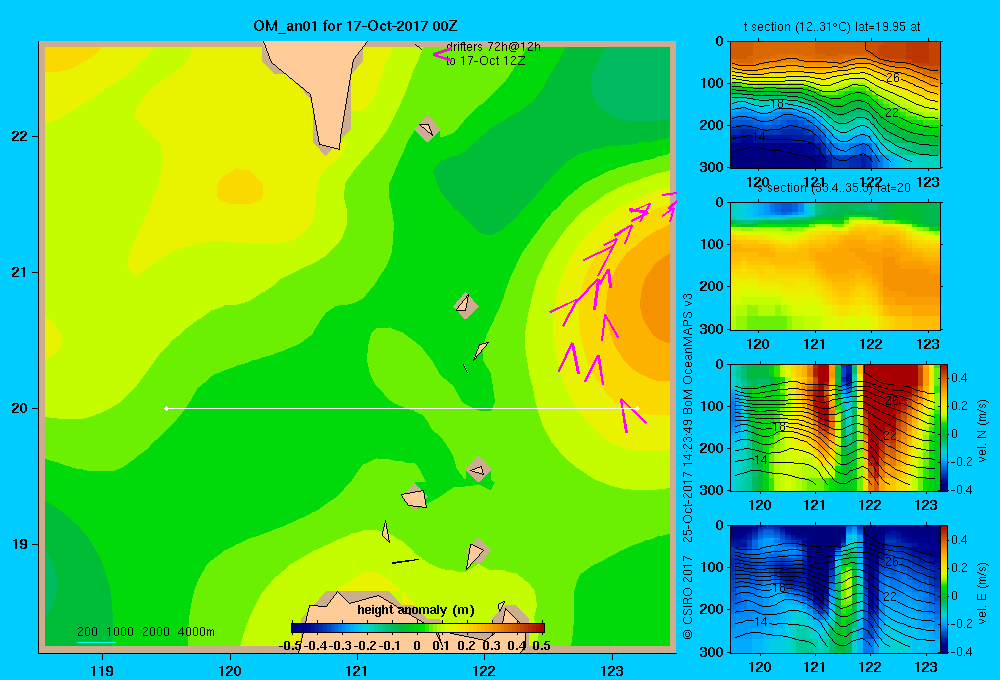Click the "vel. N (m/s)" axis label
The image size is (1000, 680).
point(982,431)
